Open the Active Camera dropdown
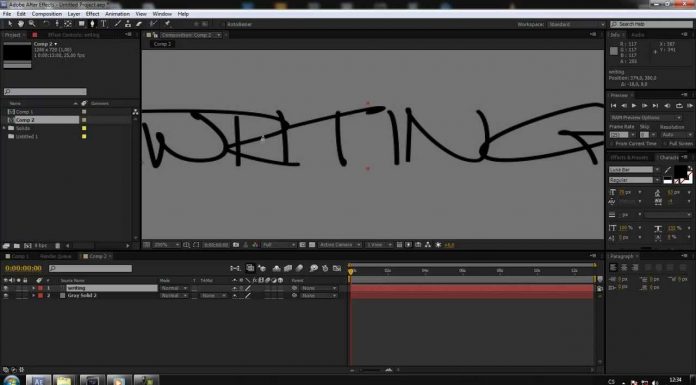The height and width of the screenshot is (385, 696). pyautogui.click(x=340, y=245)
